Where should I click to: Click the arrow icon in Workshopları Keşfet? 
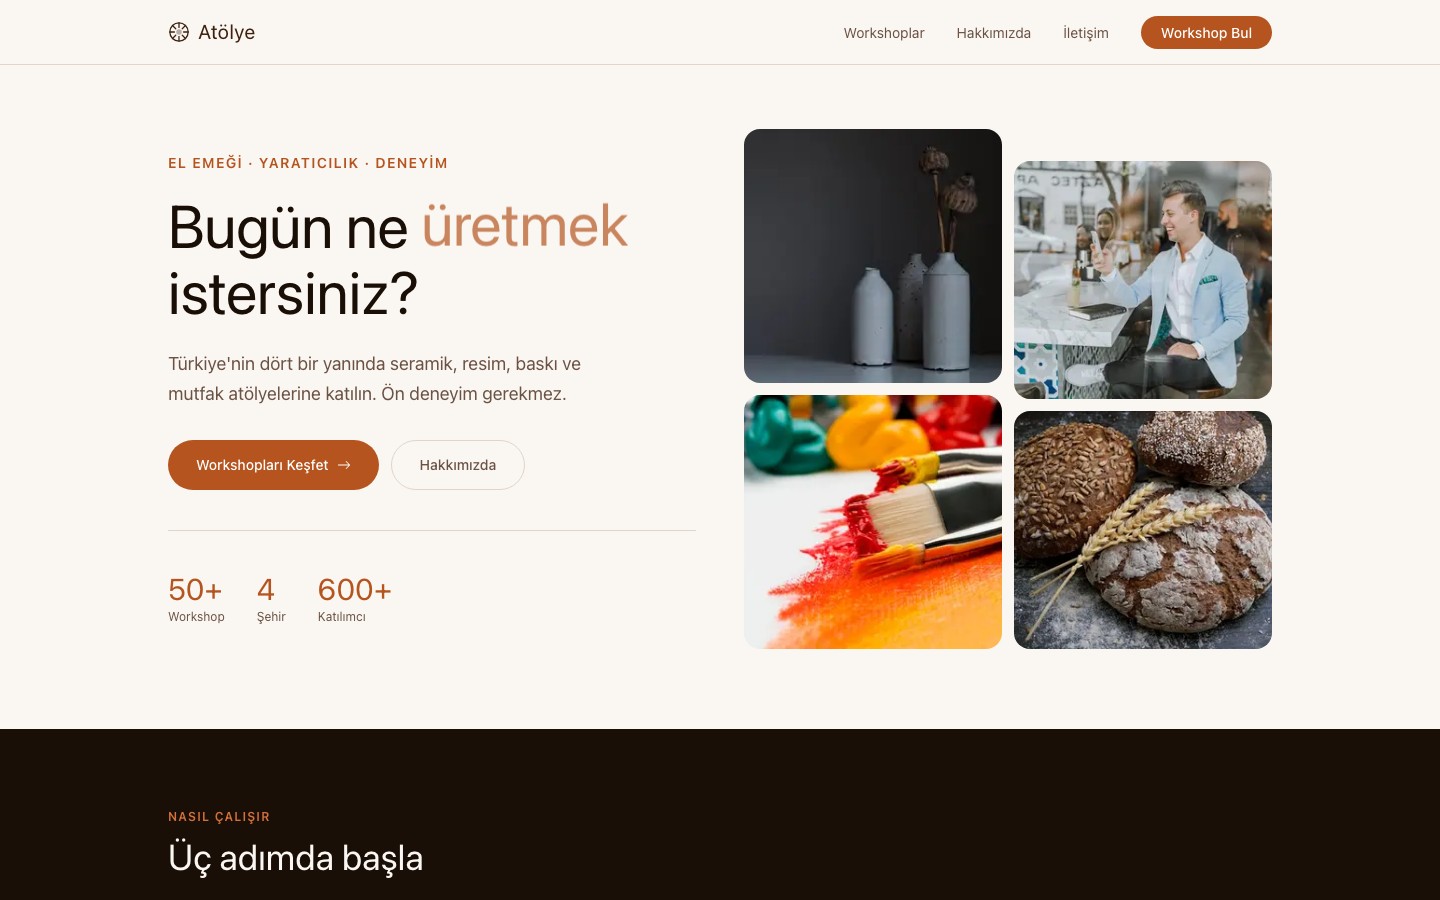point(344,465)
